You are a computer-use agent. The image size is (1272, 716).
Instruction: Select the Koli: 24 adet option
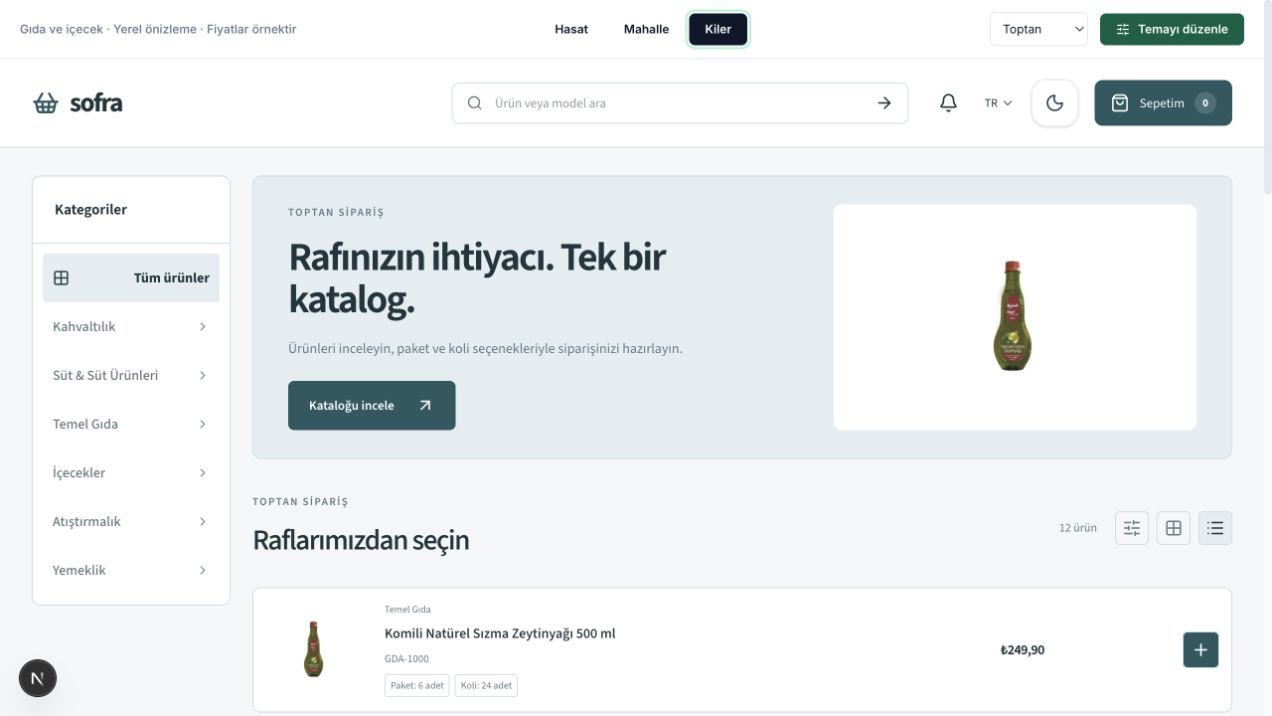tap(486, 686)
